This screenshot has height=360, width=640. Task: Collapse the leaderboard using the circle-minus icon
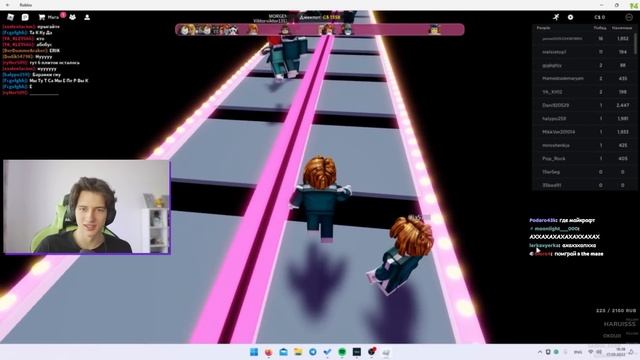click(x=629, y=17)
